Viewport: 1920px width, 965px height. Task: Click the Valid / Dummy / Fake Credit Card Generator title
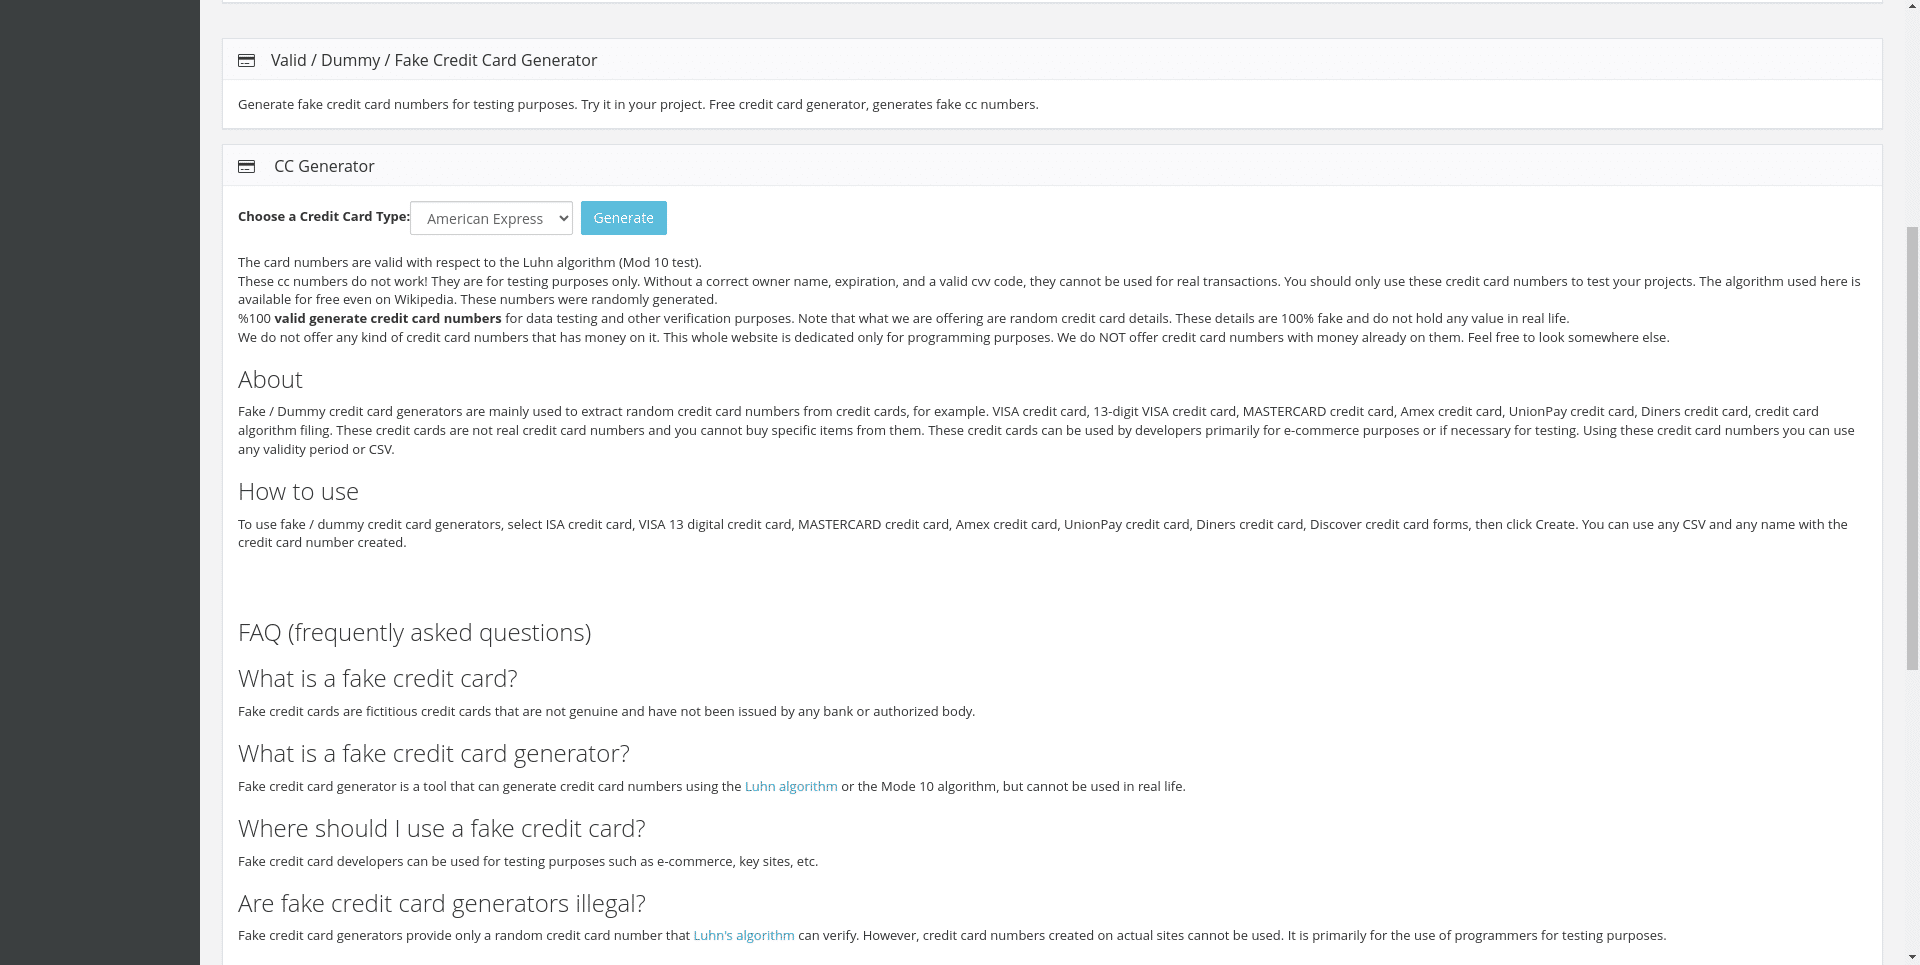(433, 61)
